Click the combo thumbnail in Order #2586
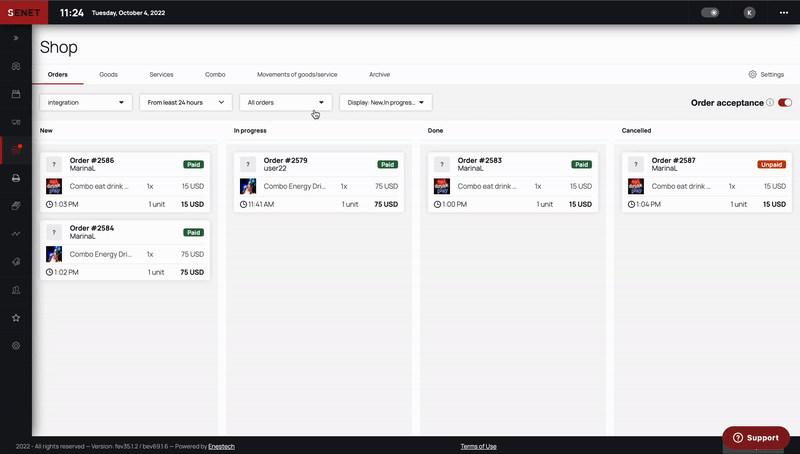Viewport: 800px width, 454px height. [54, 186]
